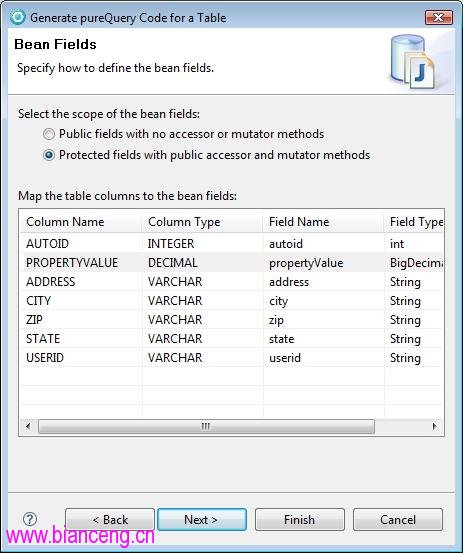Go back with the Back button
The image size is (463, 553).
tap(110, 519)
